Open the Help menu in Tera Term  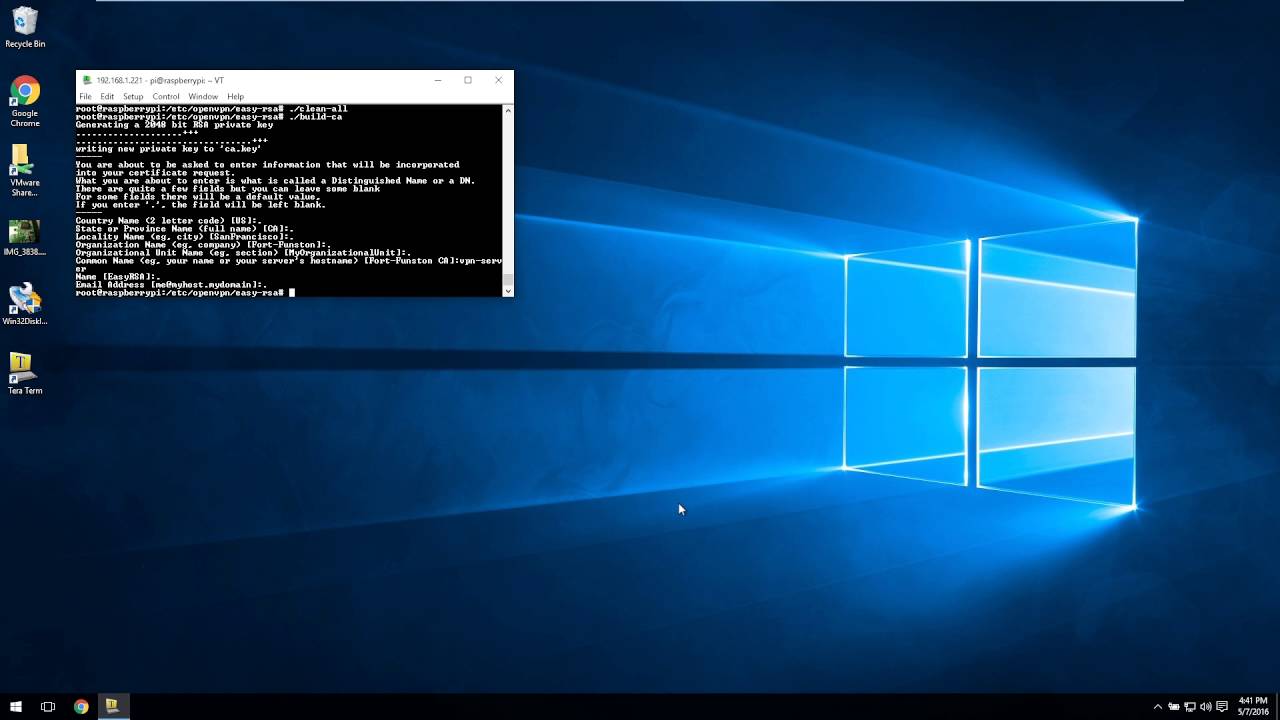point(235,97)
